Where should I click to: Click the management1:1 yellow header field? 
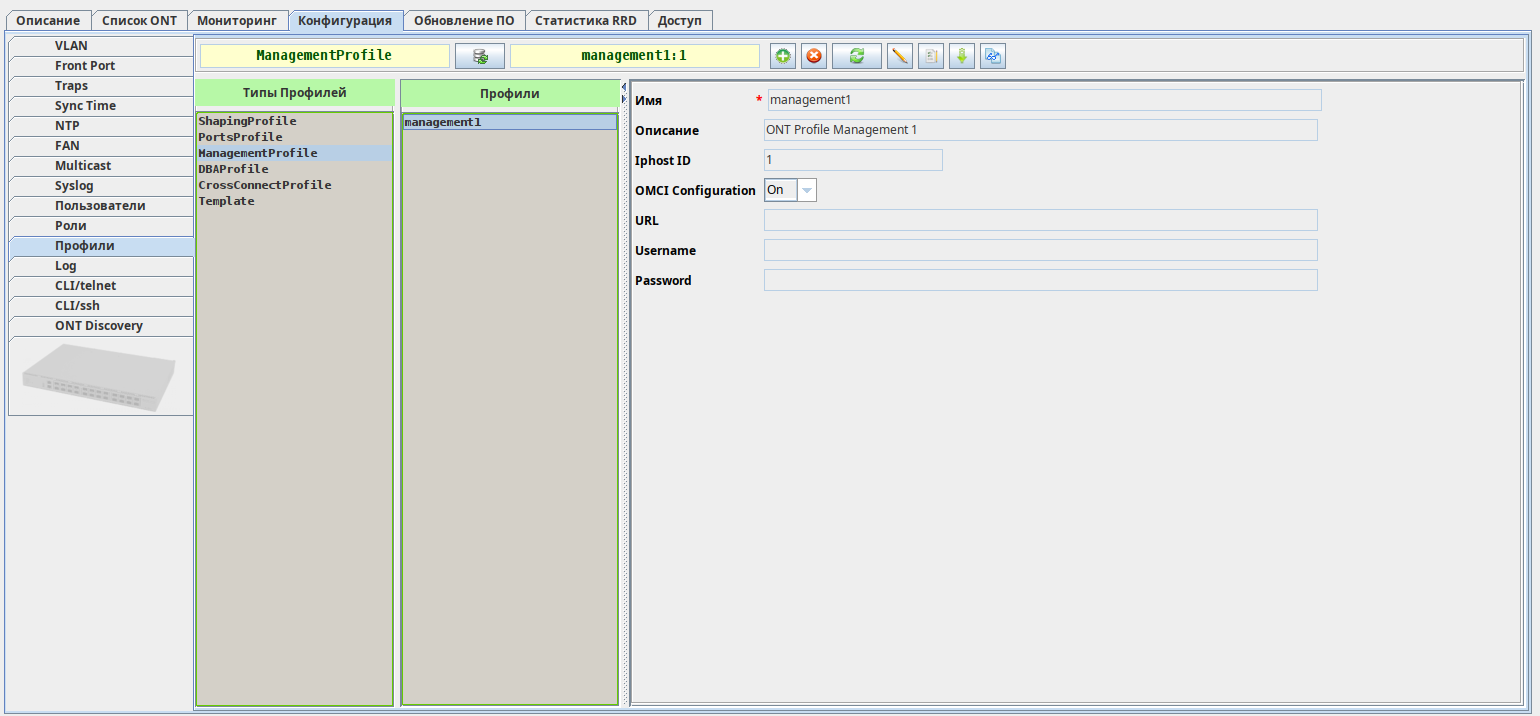634,56
